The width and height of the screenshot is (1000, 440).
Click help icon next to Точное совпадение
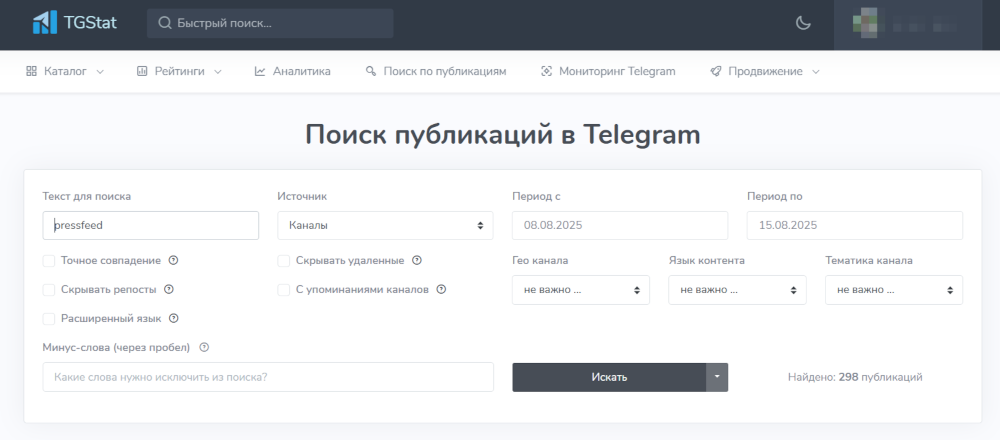[x=173, y=260]
